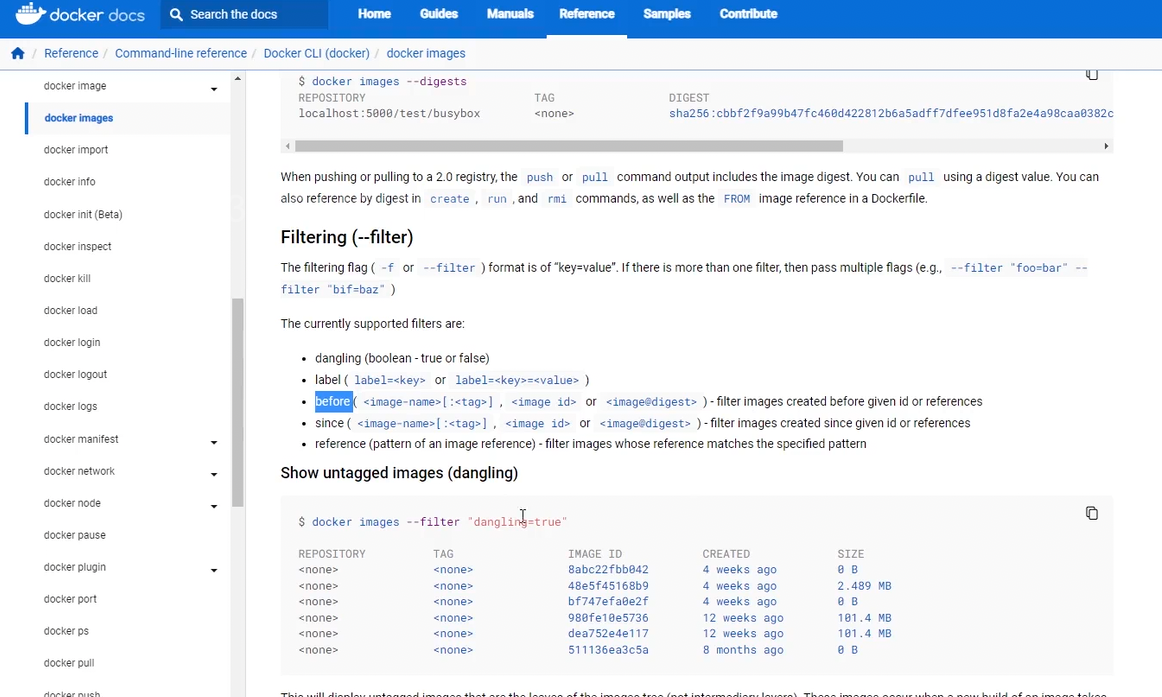Go to the home breadcrumb icon
1162x697 pixels.
coord(18,53)
